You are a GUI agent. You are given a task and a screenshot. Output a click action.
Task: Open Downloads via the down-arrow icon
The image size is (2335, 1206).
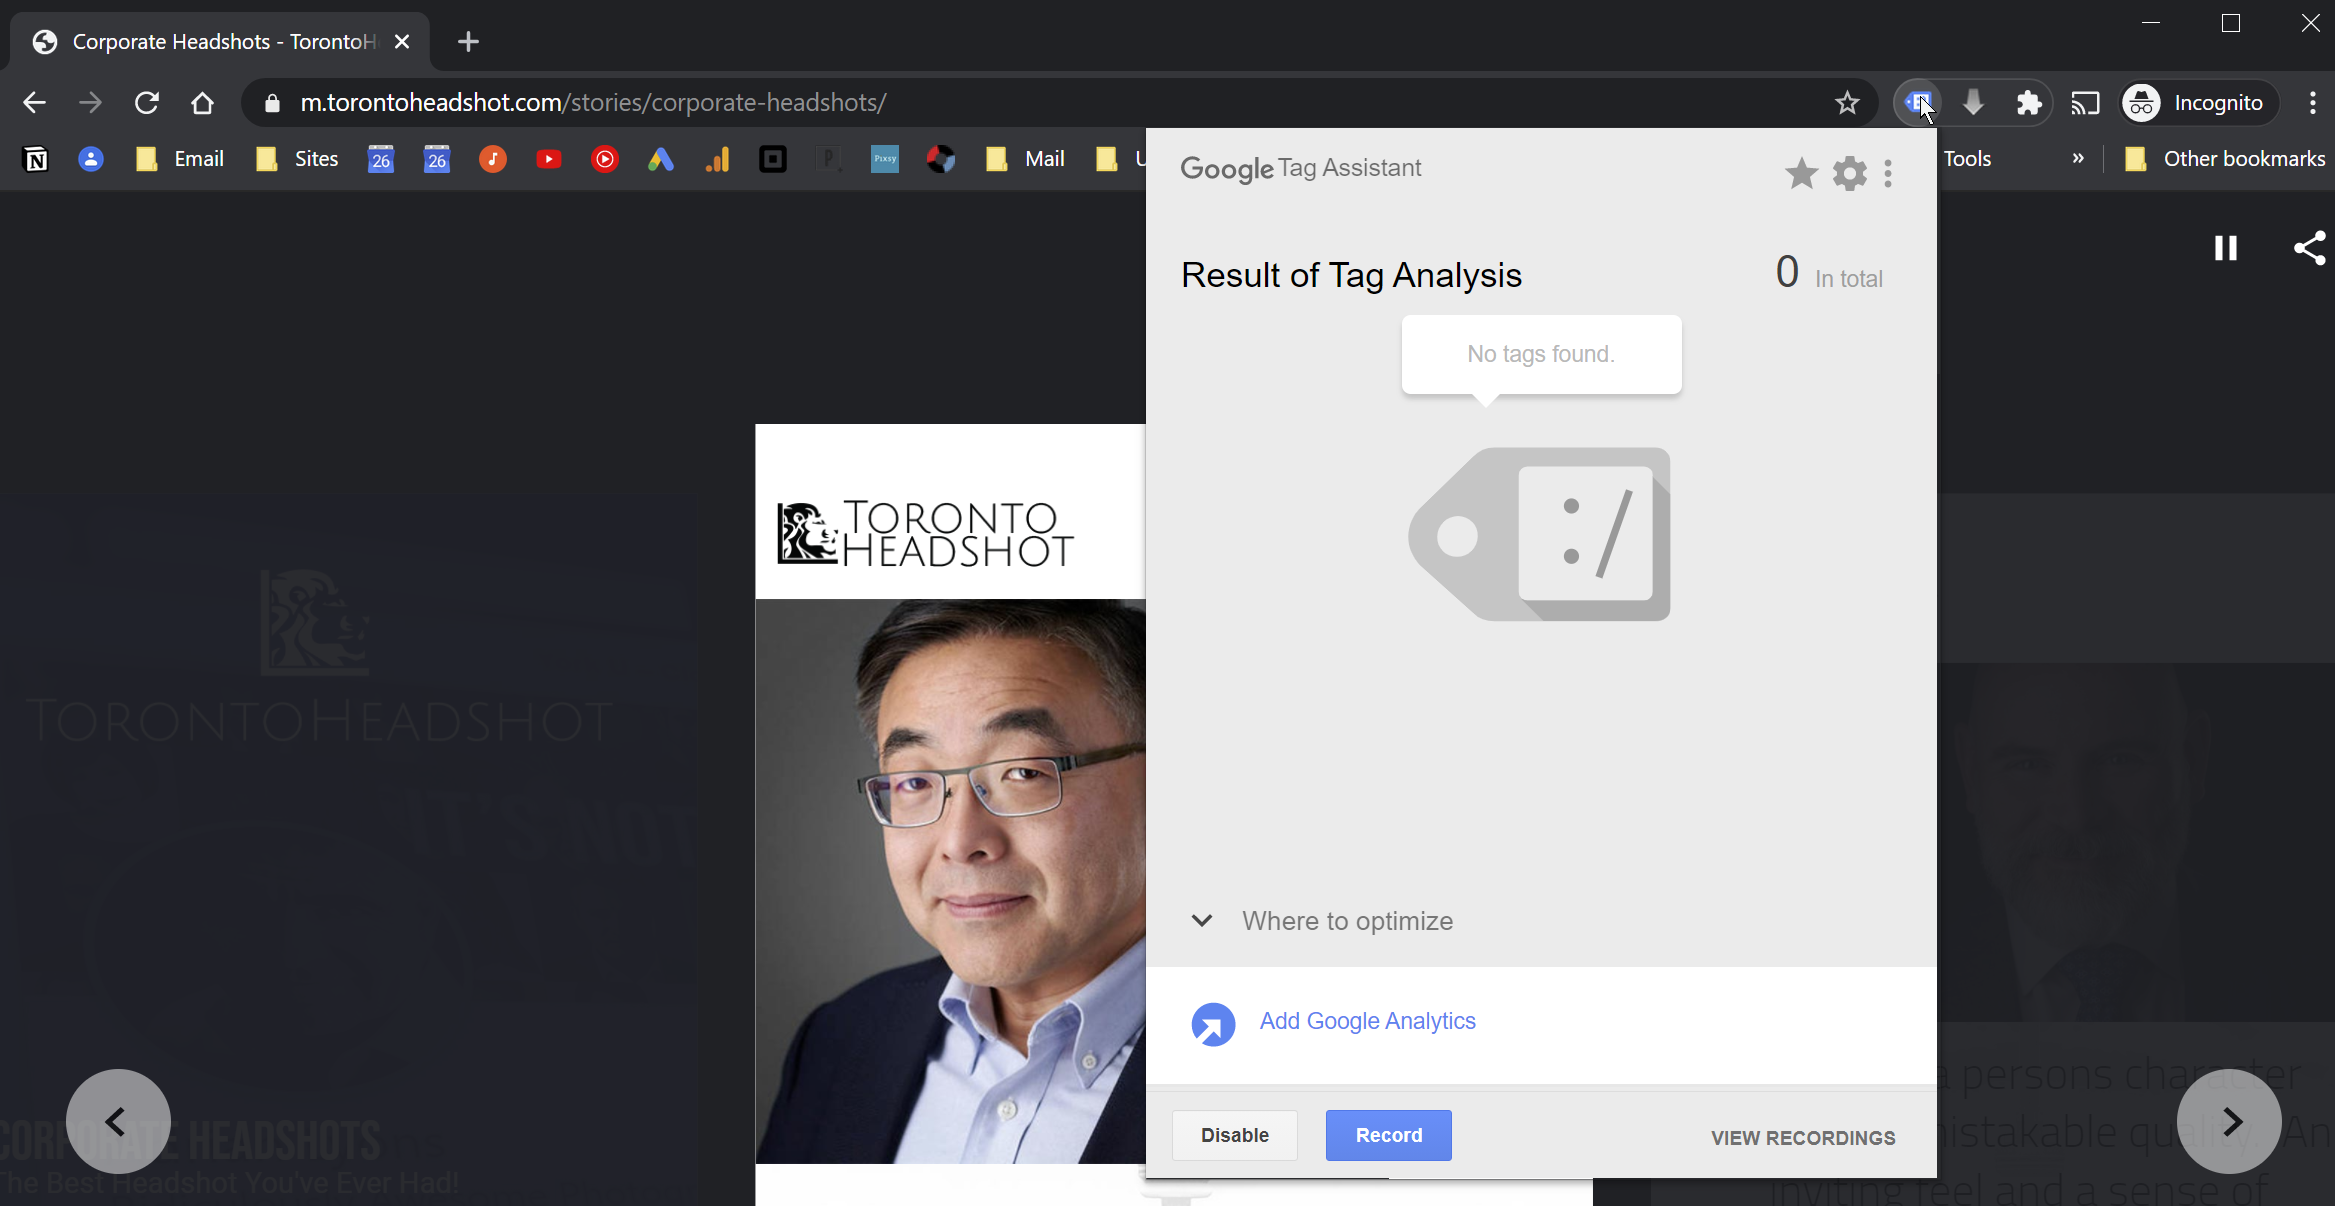point(1973,102)
